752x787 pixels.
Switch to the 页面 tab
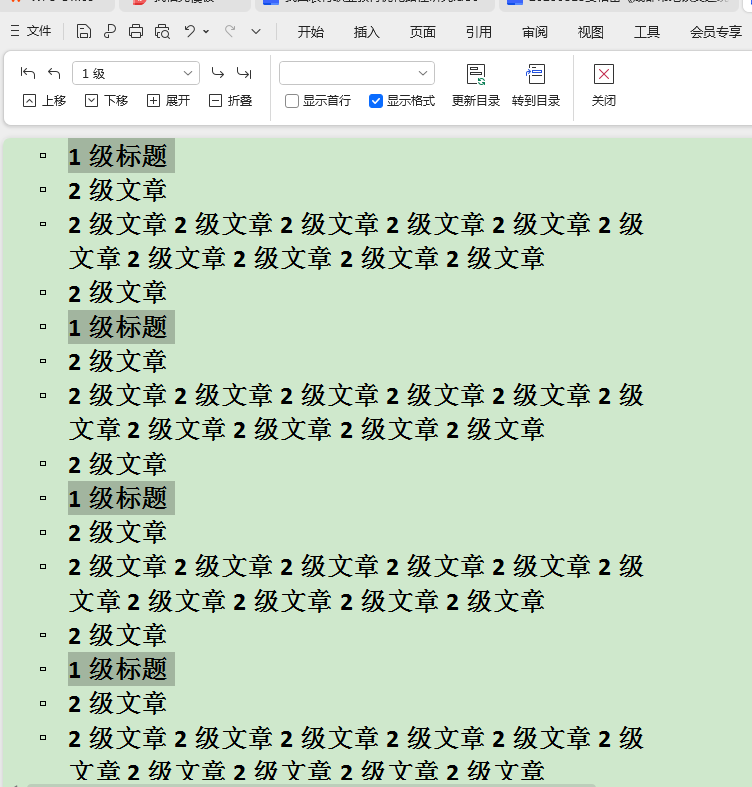tap(423, 32)
